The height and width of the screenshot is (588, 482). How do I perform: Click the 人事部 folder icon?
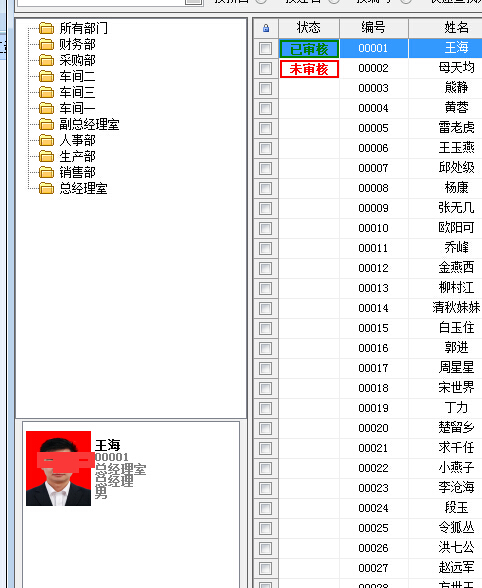coord(47,140)
